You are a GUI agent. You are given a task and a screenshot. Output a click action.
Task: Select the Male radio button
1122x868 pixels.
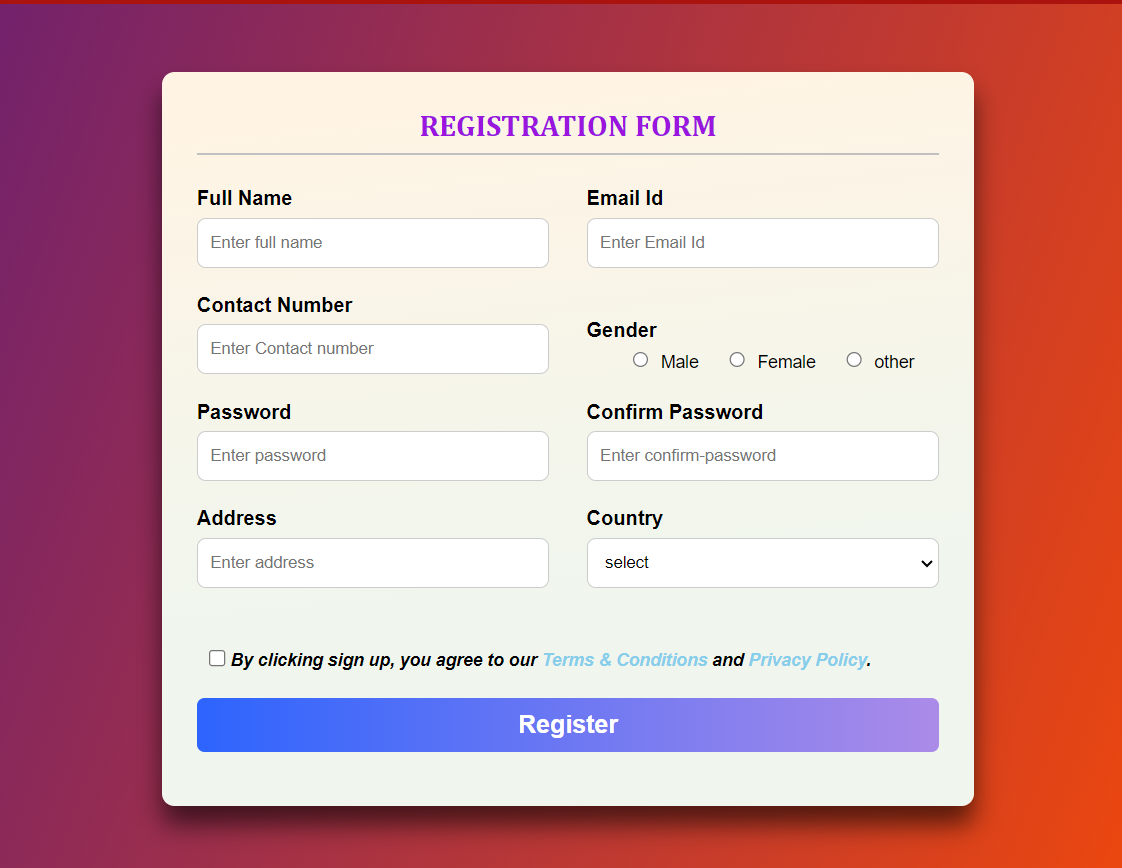[x=641, y=360]
